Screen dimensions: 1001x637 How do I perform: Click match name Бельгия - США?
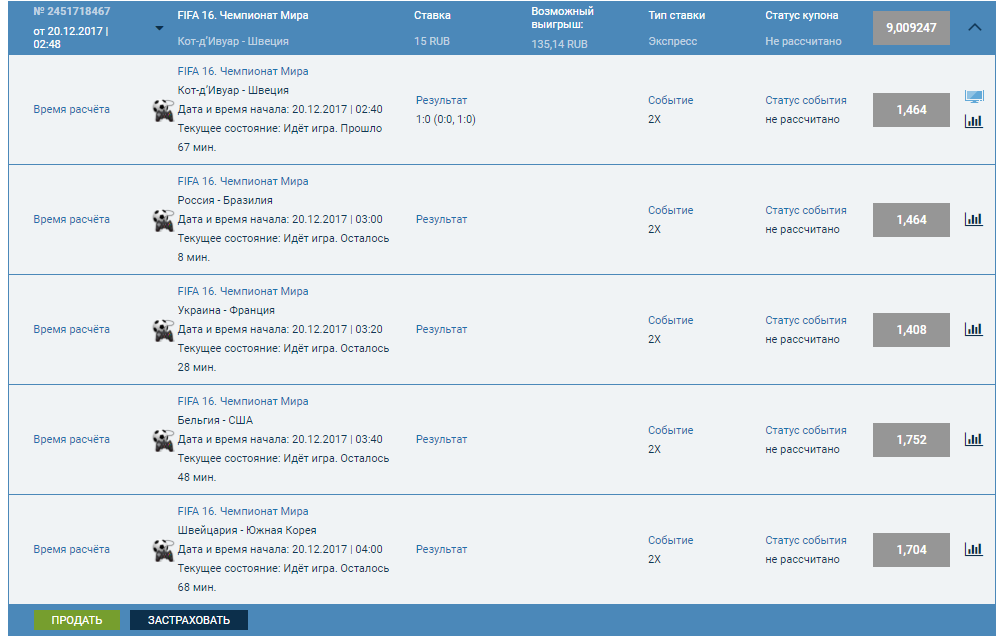[215, 420]
